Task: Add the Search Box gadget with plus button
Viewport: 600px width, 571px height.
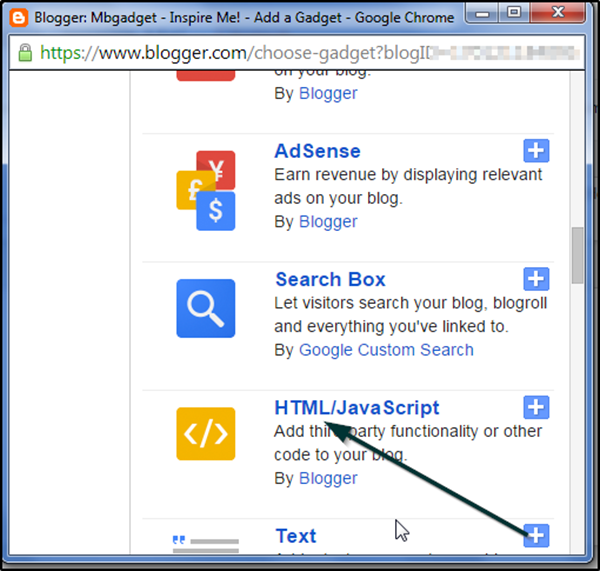Action: [536, 279]
